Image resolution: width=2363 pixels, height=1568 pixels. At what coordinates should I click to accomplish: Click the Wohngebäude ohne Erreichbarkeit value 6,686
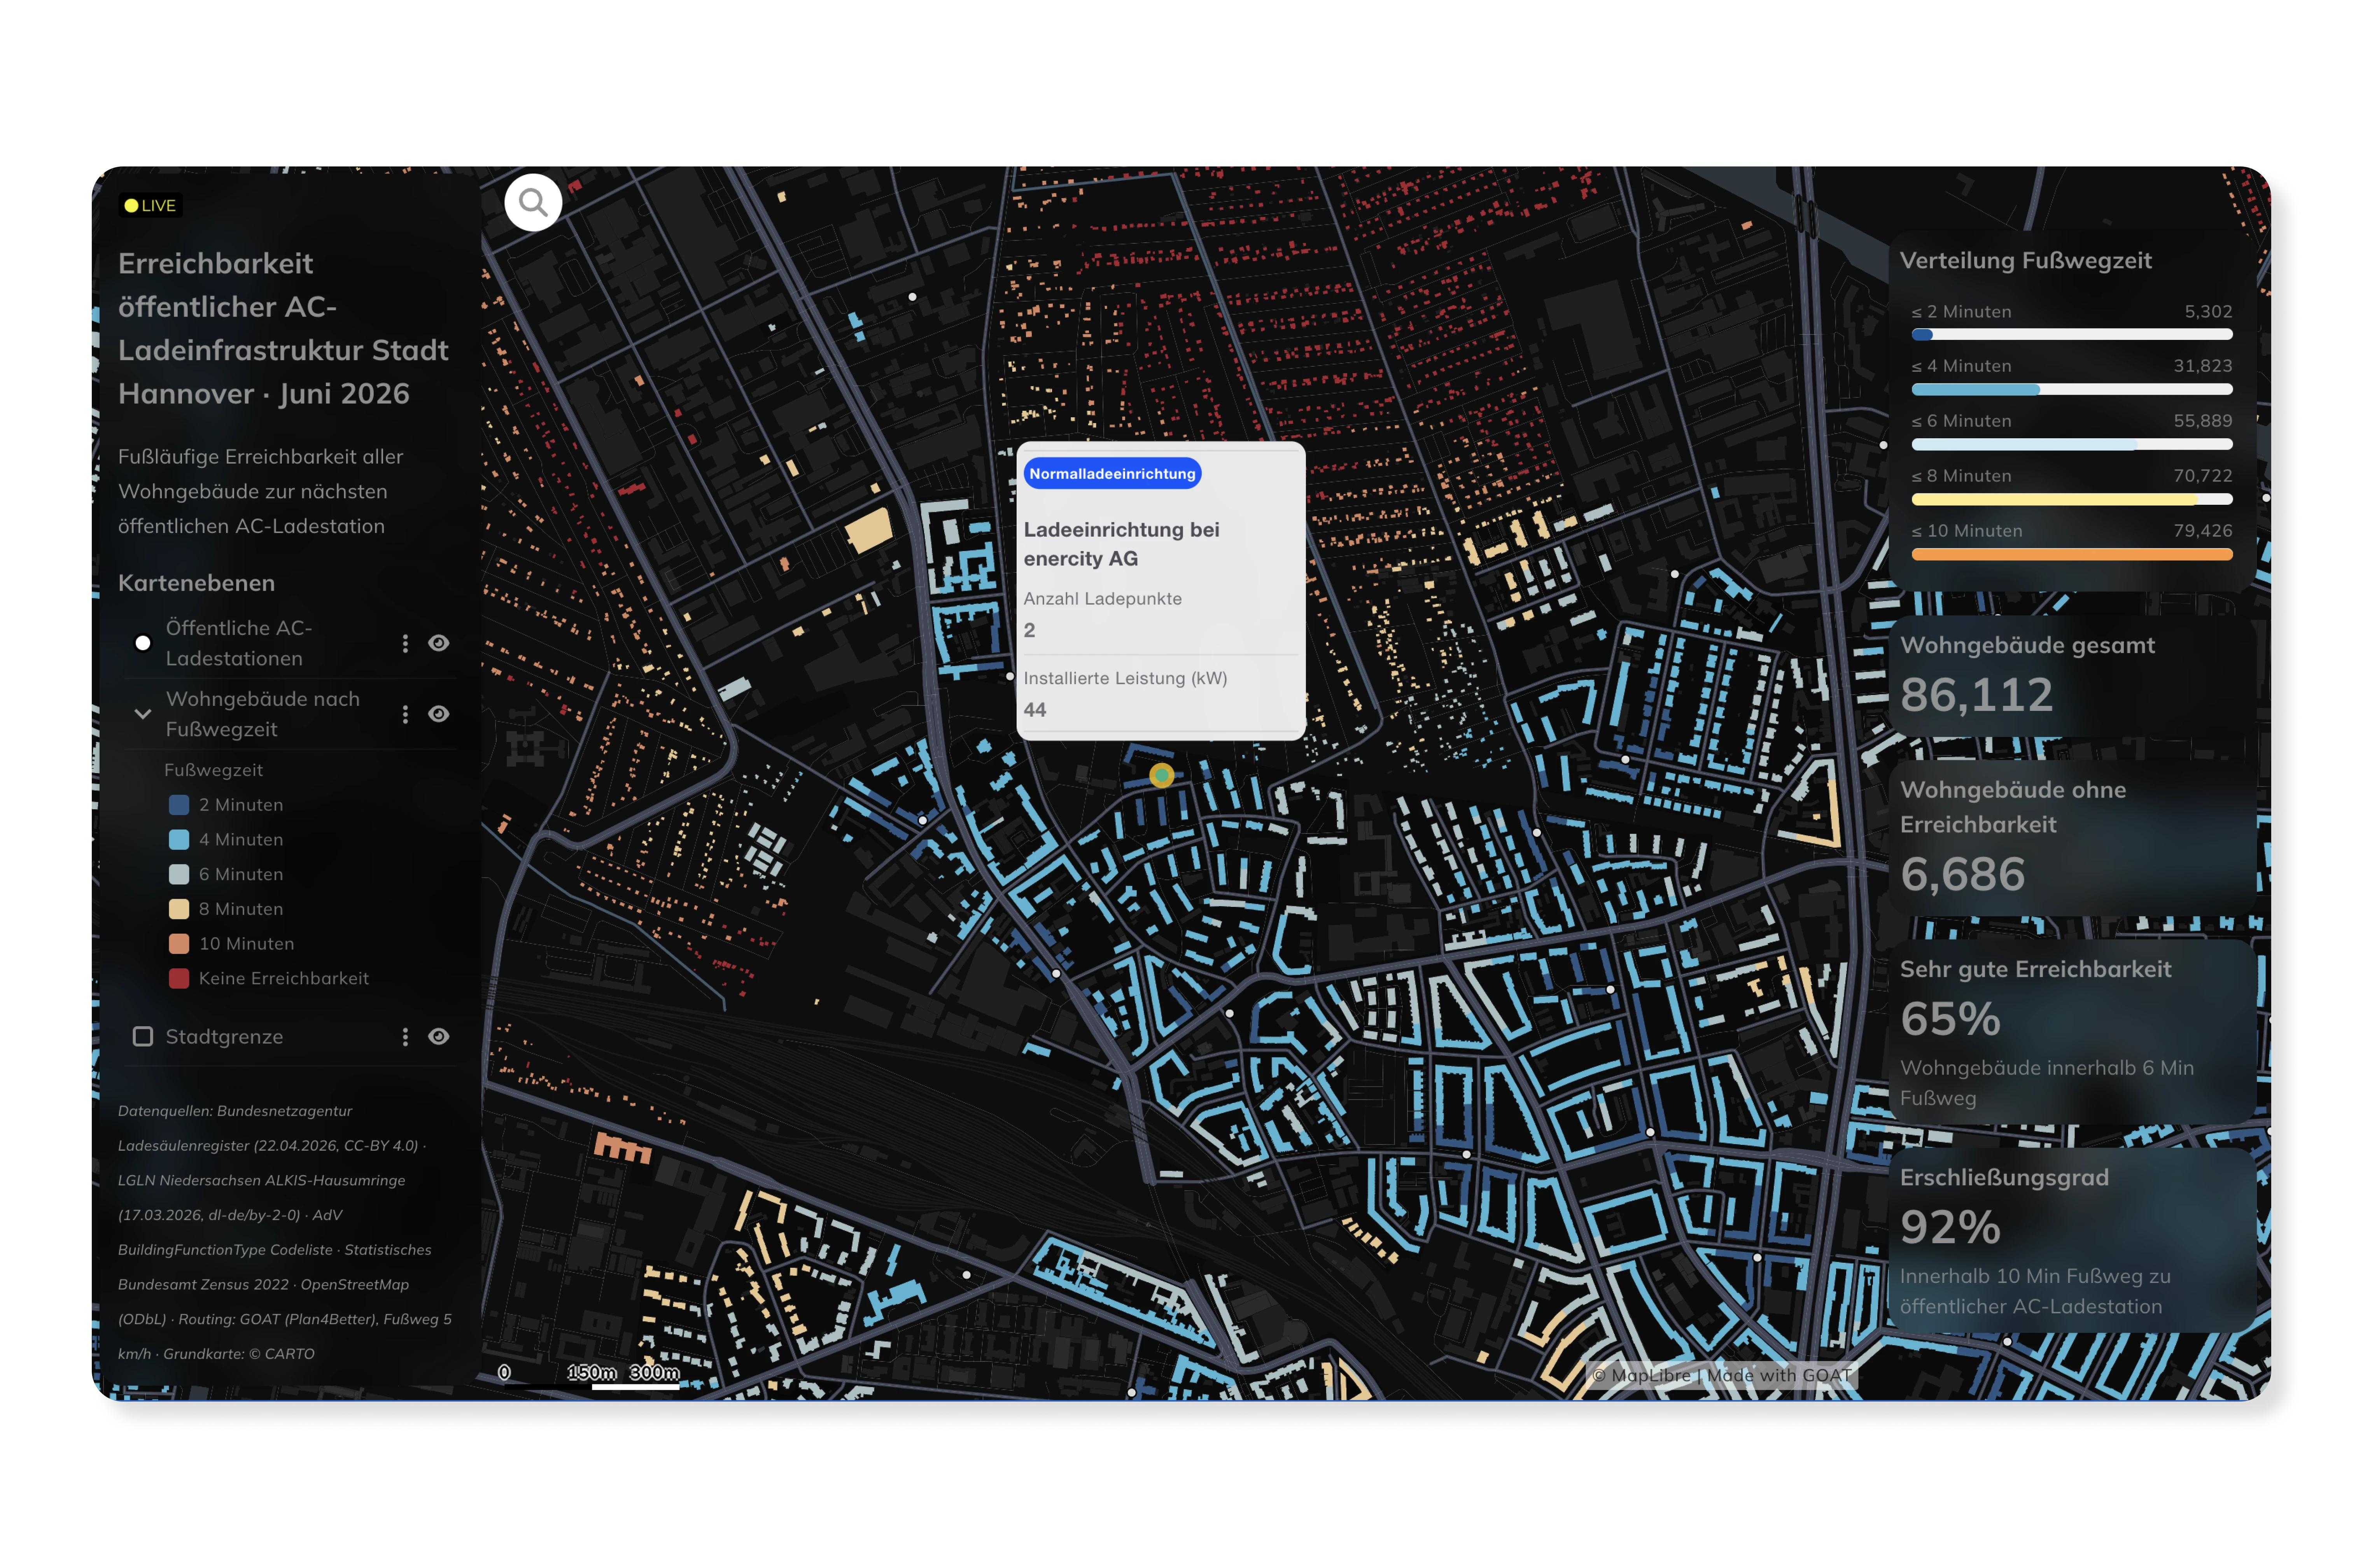(x=1962, y=874)
